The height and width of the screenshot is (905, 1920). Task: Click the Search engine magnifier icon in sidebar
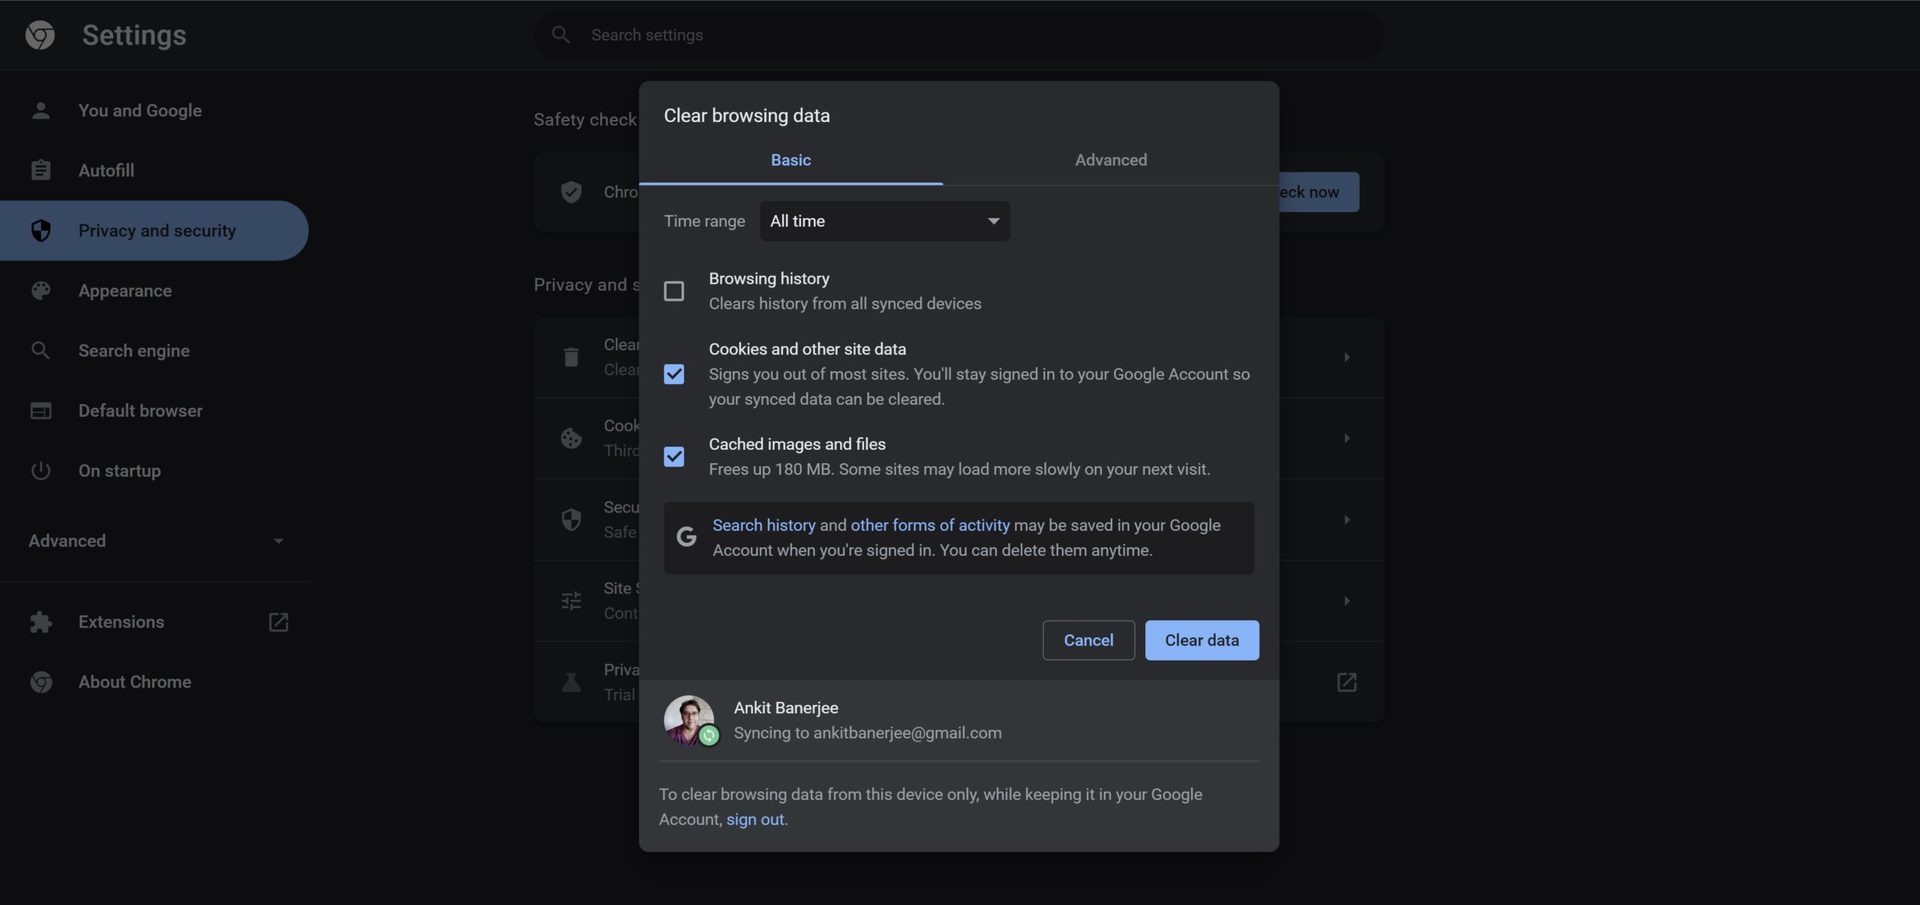point(41,351)
